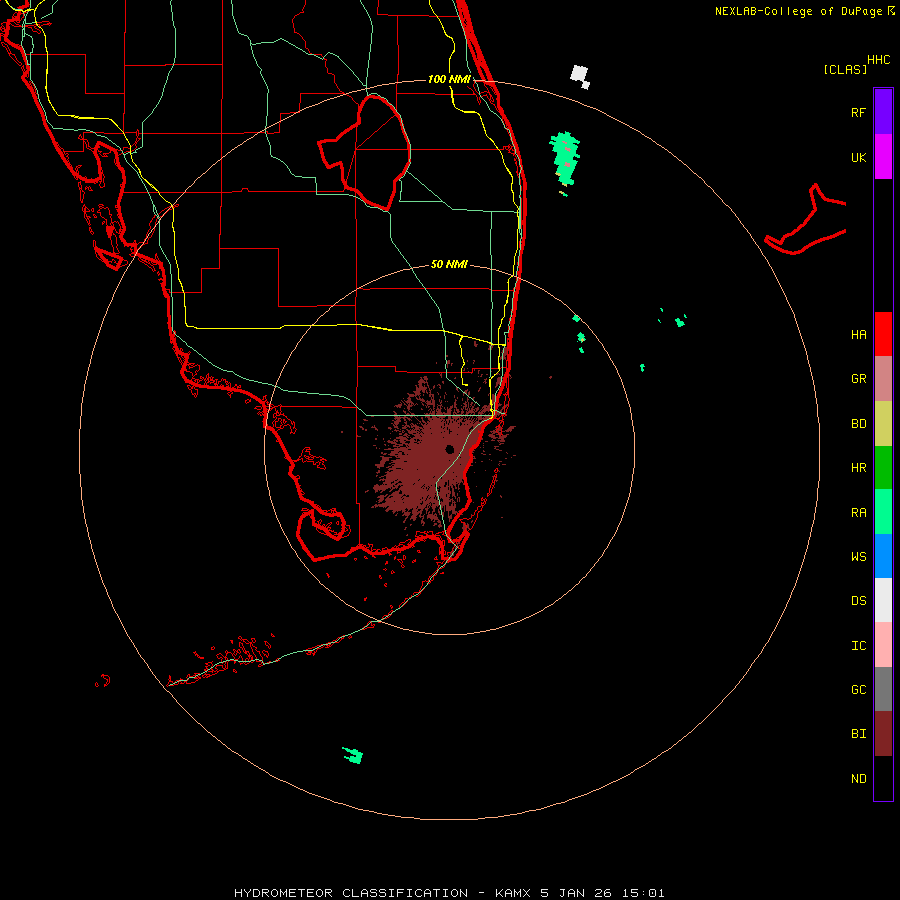900x900 pixels.
Task: Click the 50 NMI range ring label
Action: pyautogui.click(x=449, y=264)
